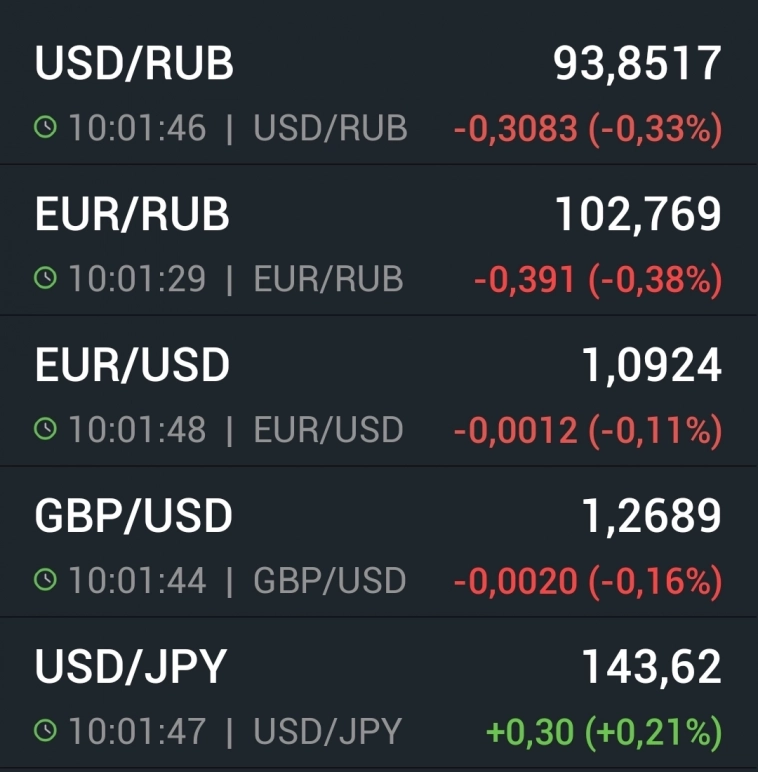Click the red -0,0020 (-0,16%) change
Viewport: 758px width, 772px height.
tap(587, 581)
